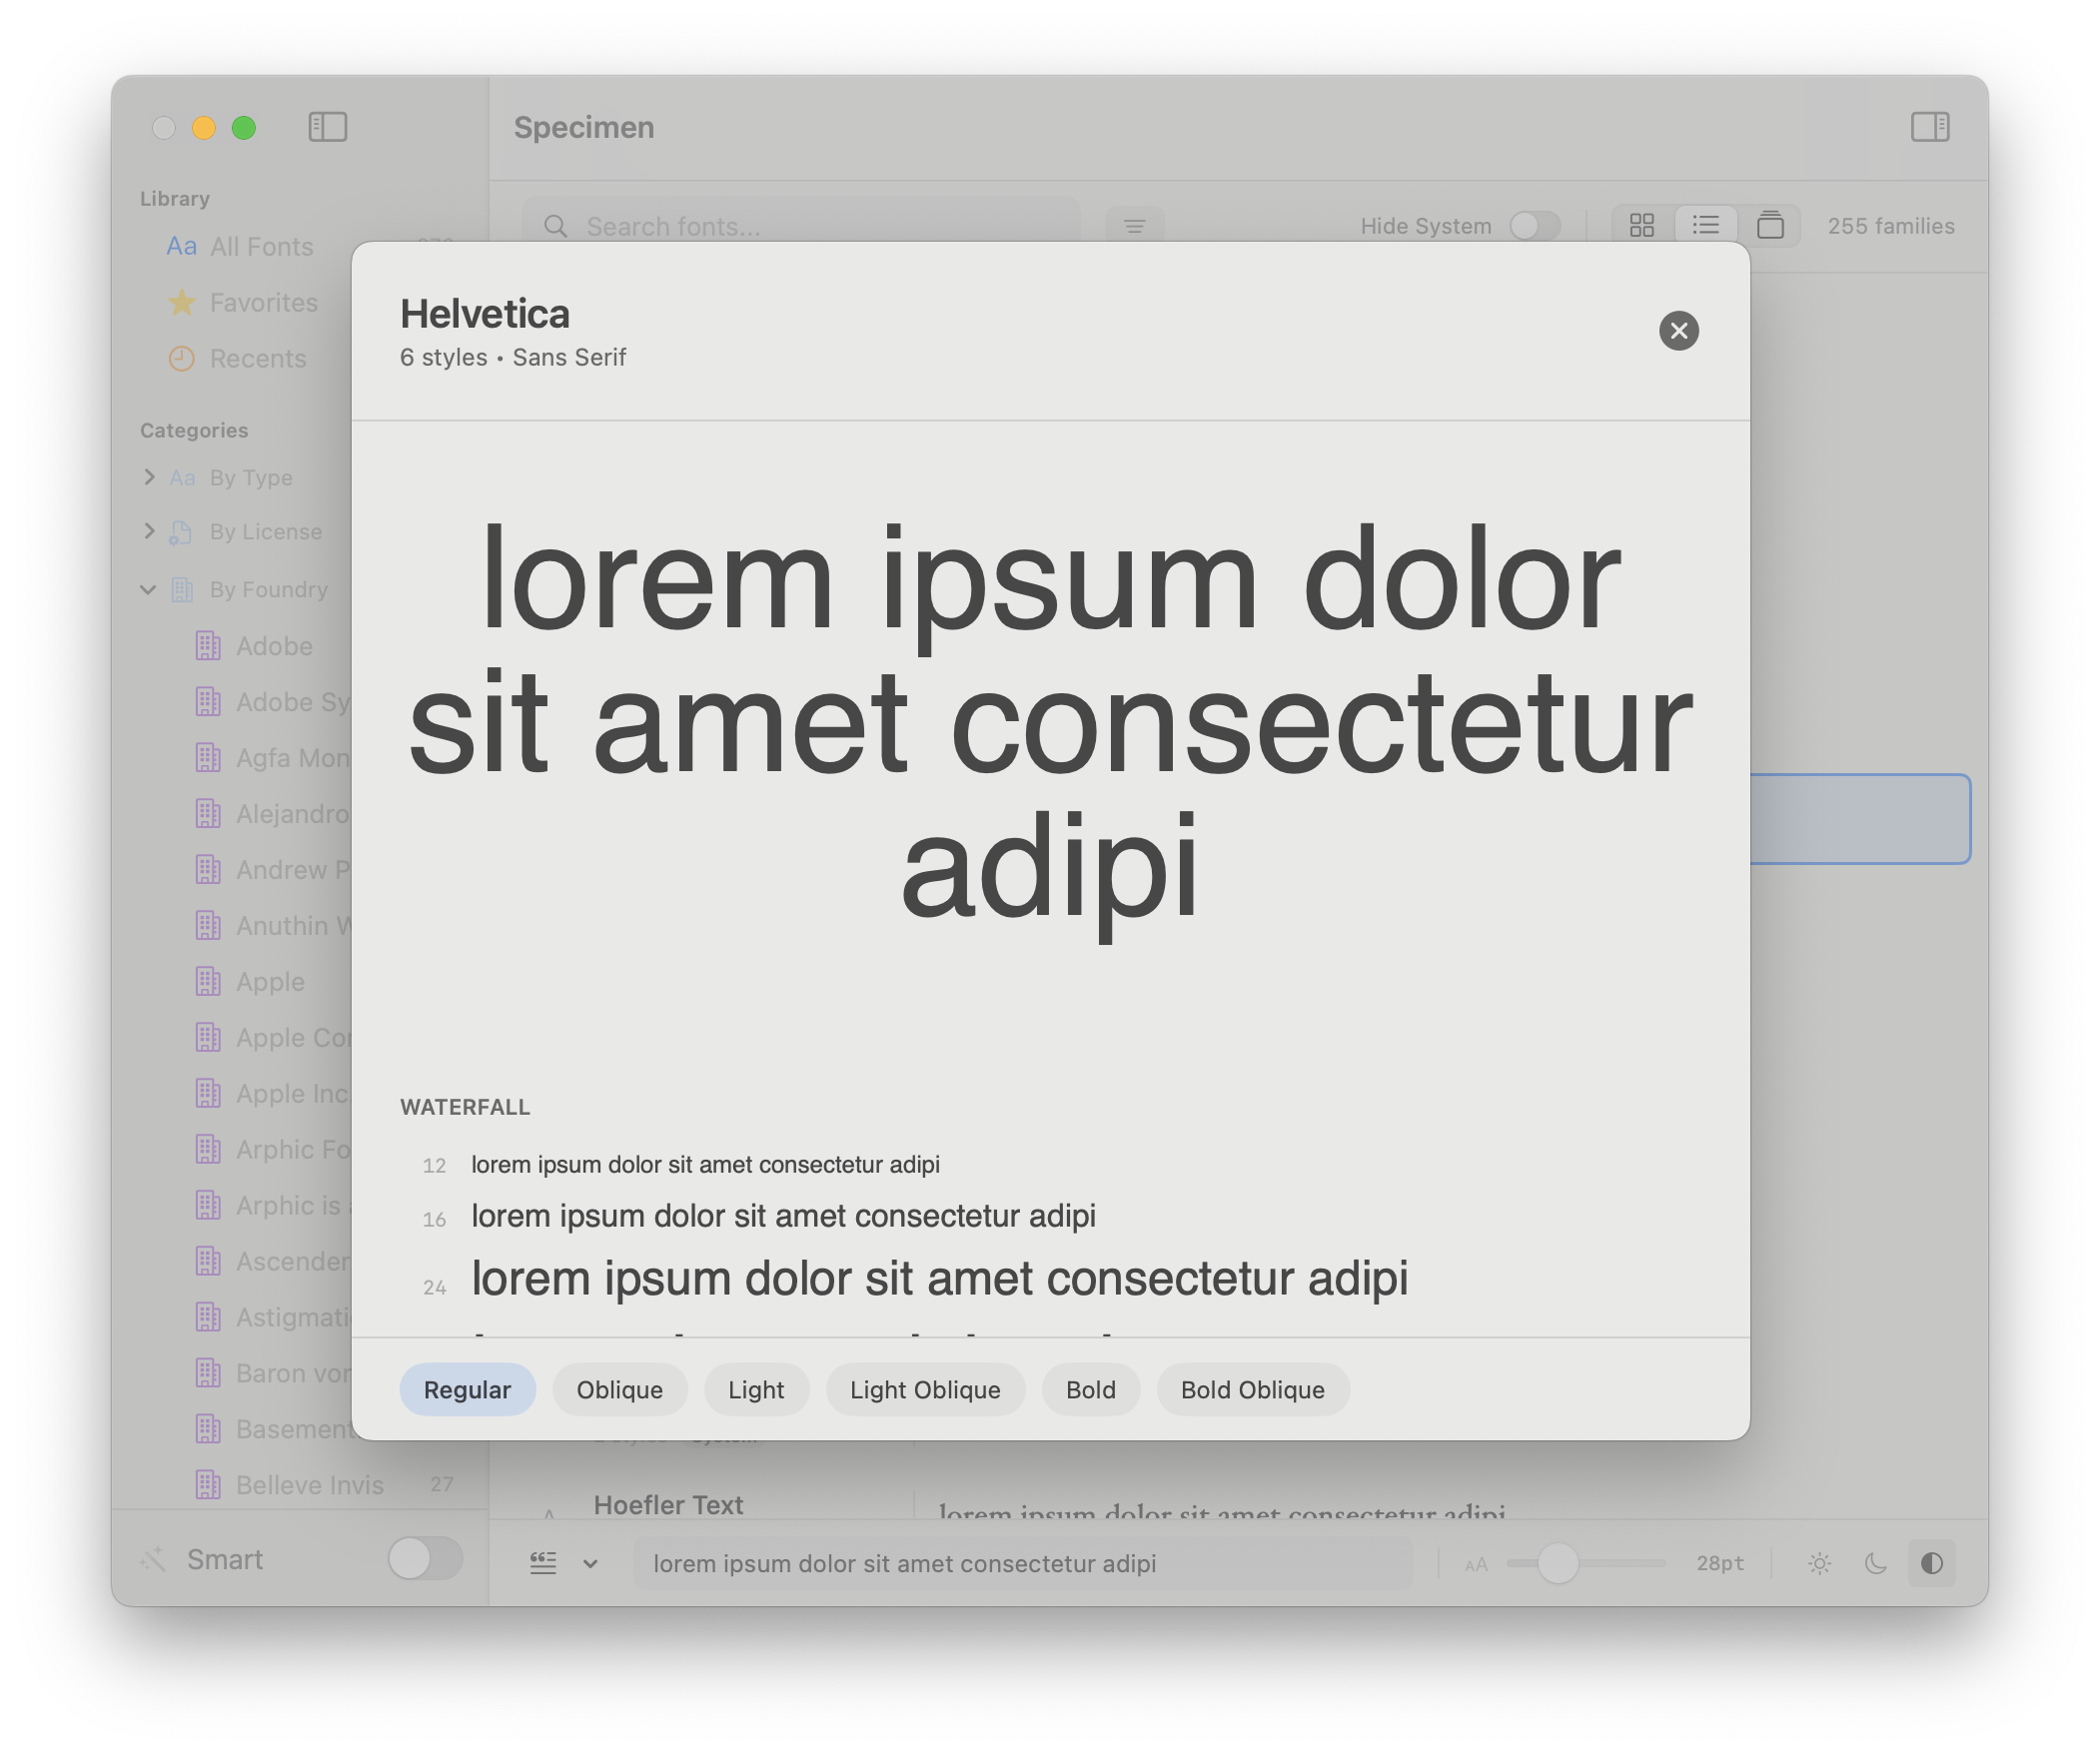Viewport: 2100px width, 1754px height.
Task: Expand the By License category
Action: [149, 531]
